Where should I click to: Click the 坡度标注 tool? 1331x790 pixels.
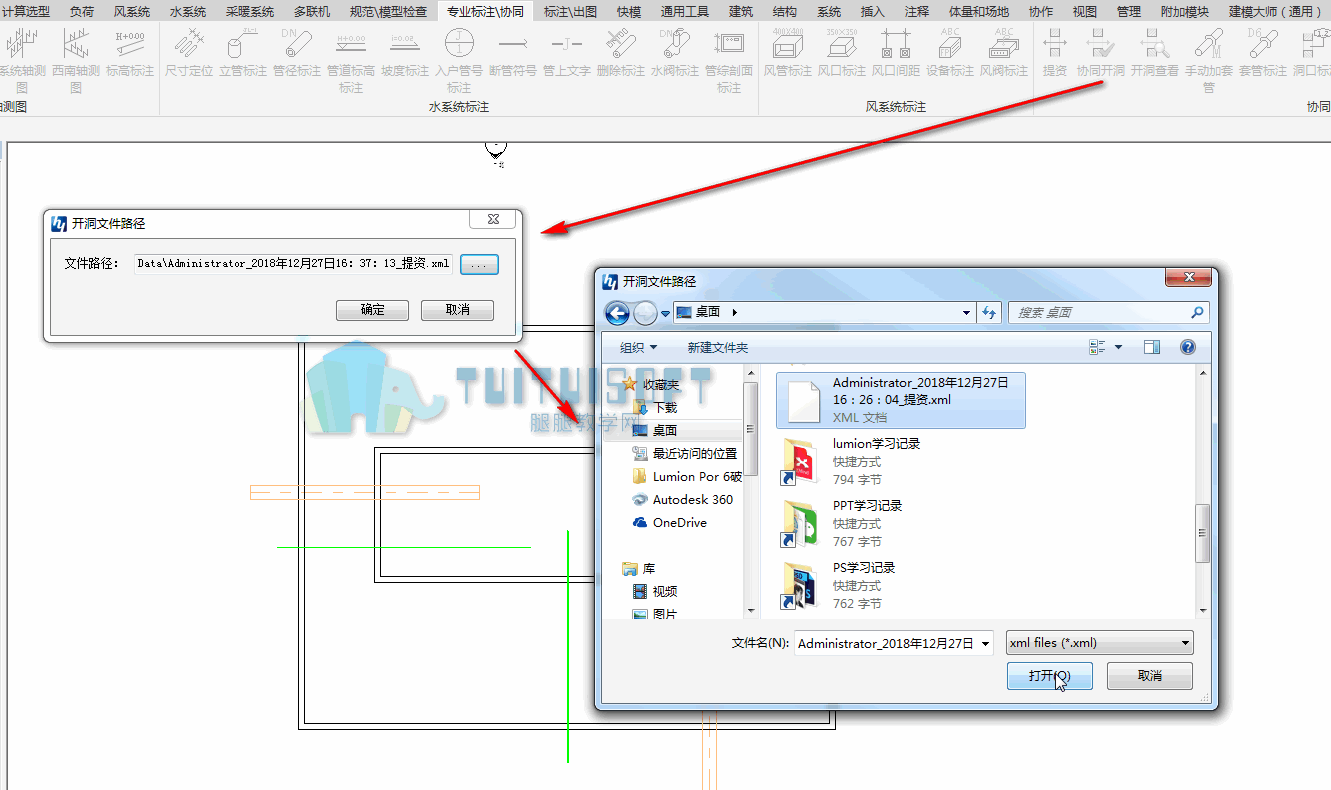click(x=405, y=52)
